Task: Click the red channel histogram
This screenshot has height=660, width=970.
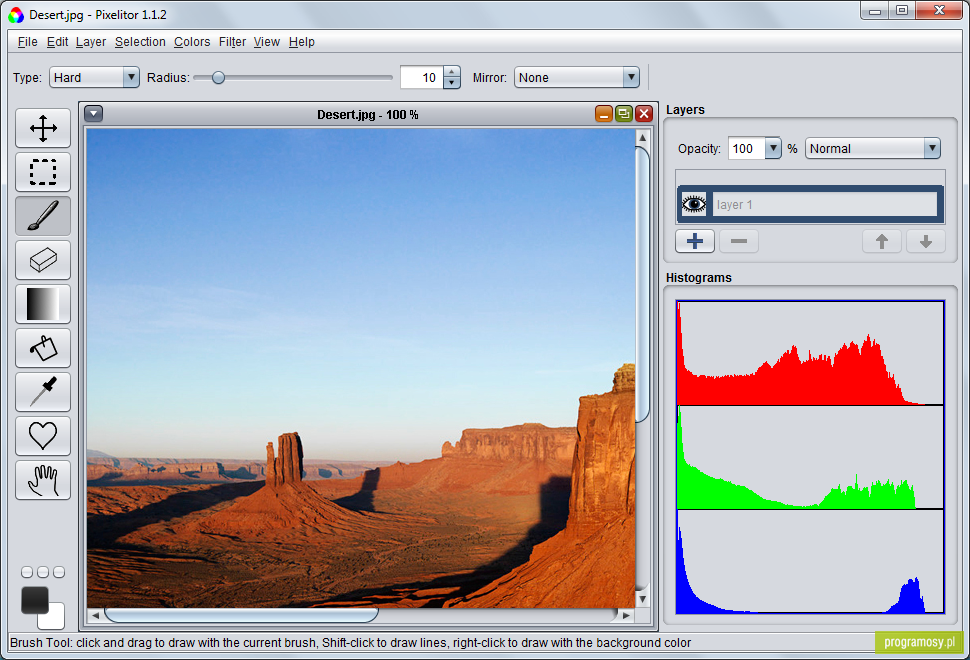Action: tap(810, 353)
